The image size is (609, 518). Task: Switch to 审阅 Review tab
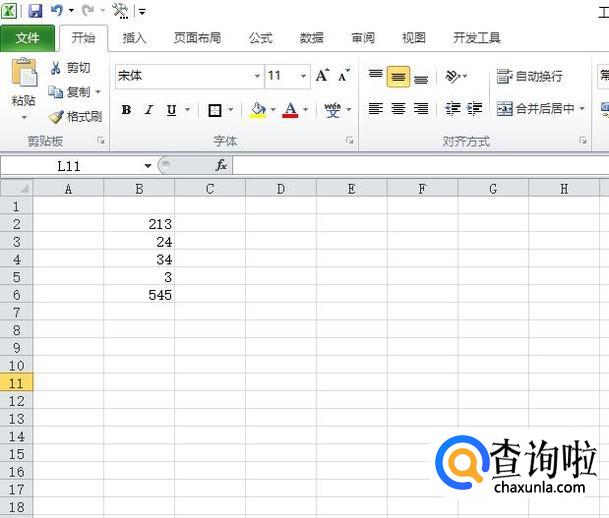(x=363, y=38)
